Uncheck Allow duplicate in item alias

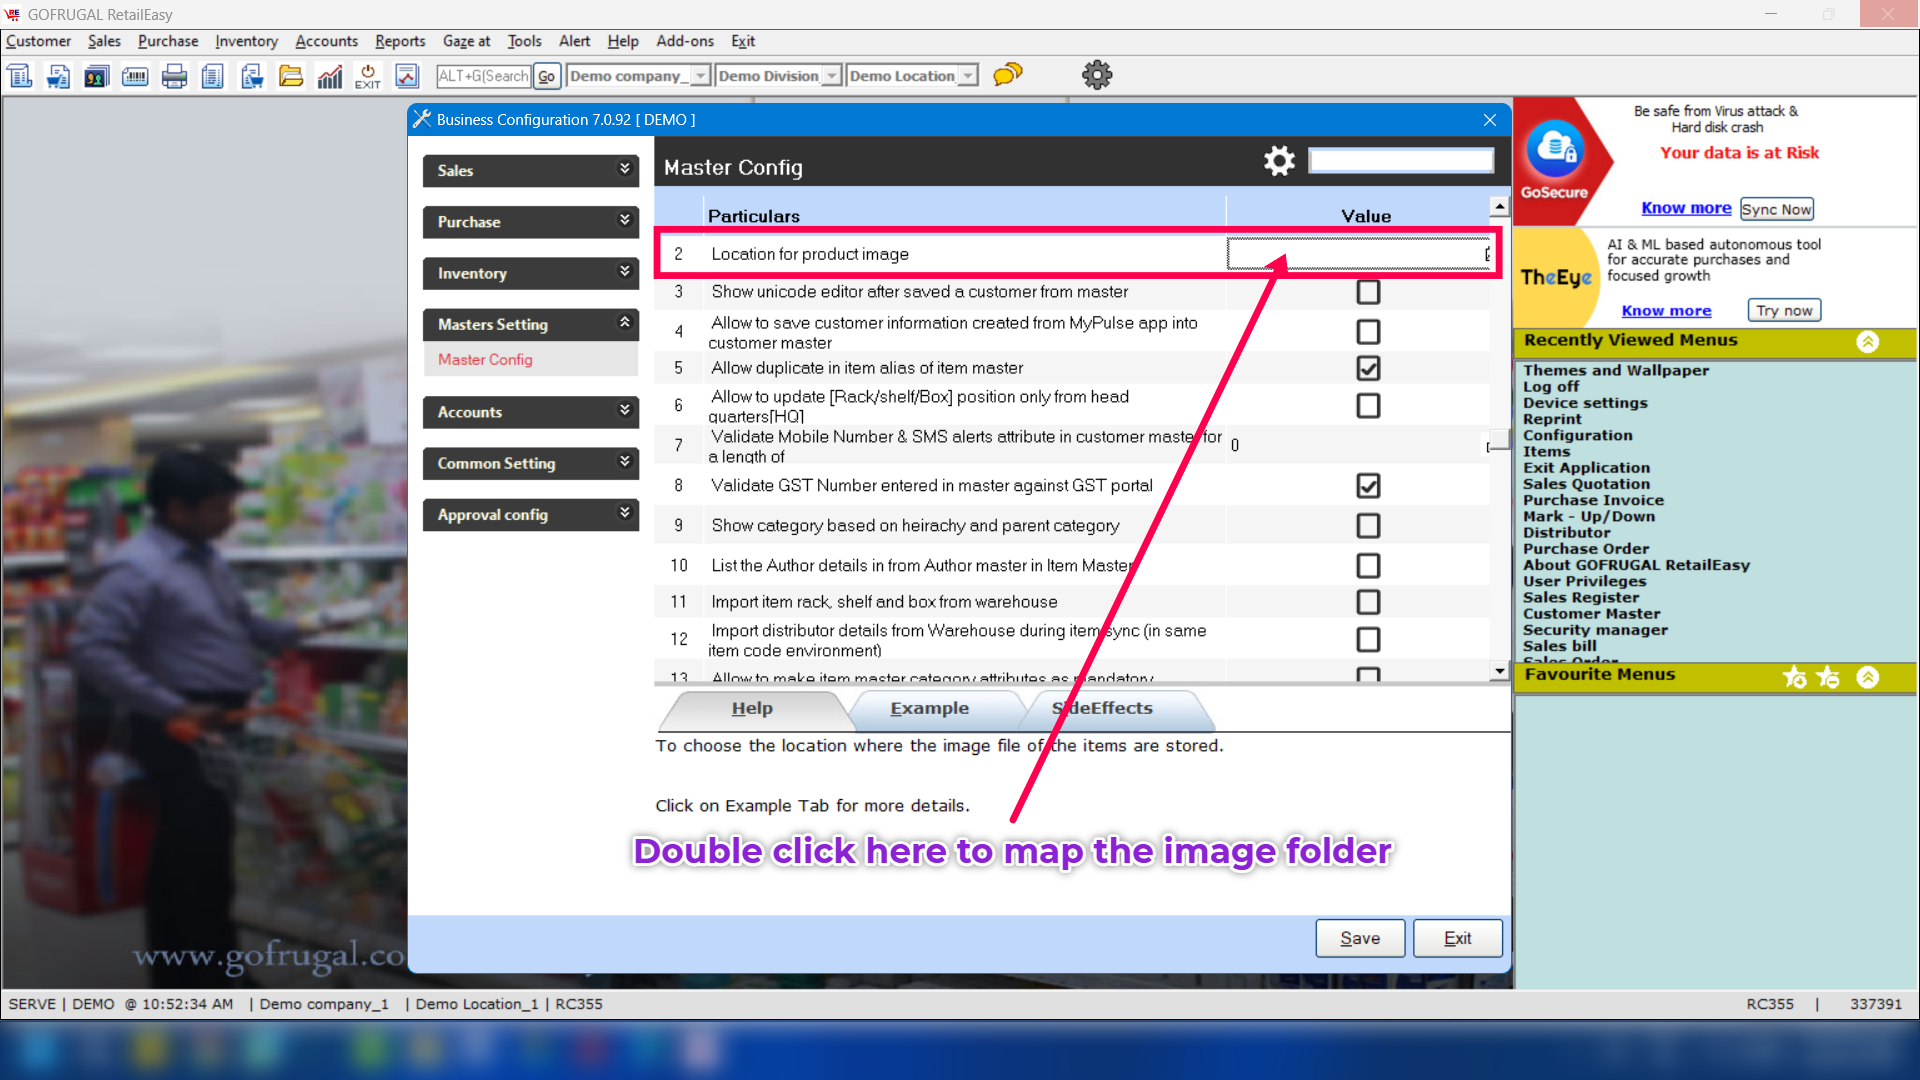(x=1368, y=368)
